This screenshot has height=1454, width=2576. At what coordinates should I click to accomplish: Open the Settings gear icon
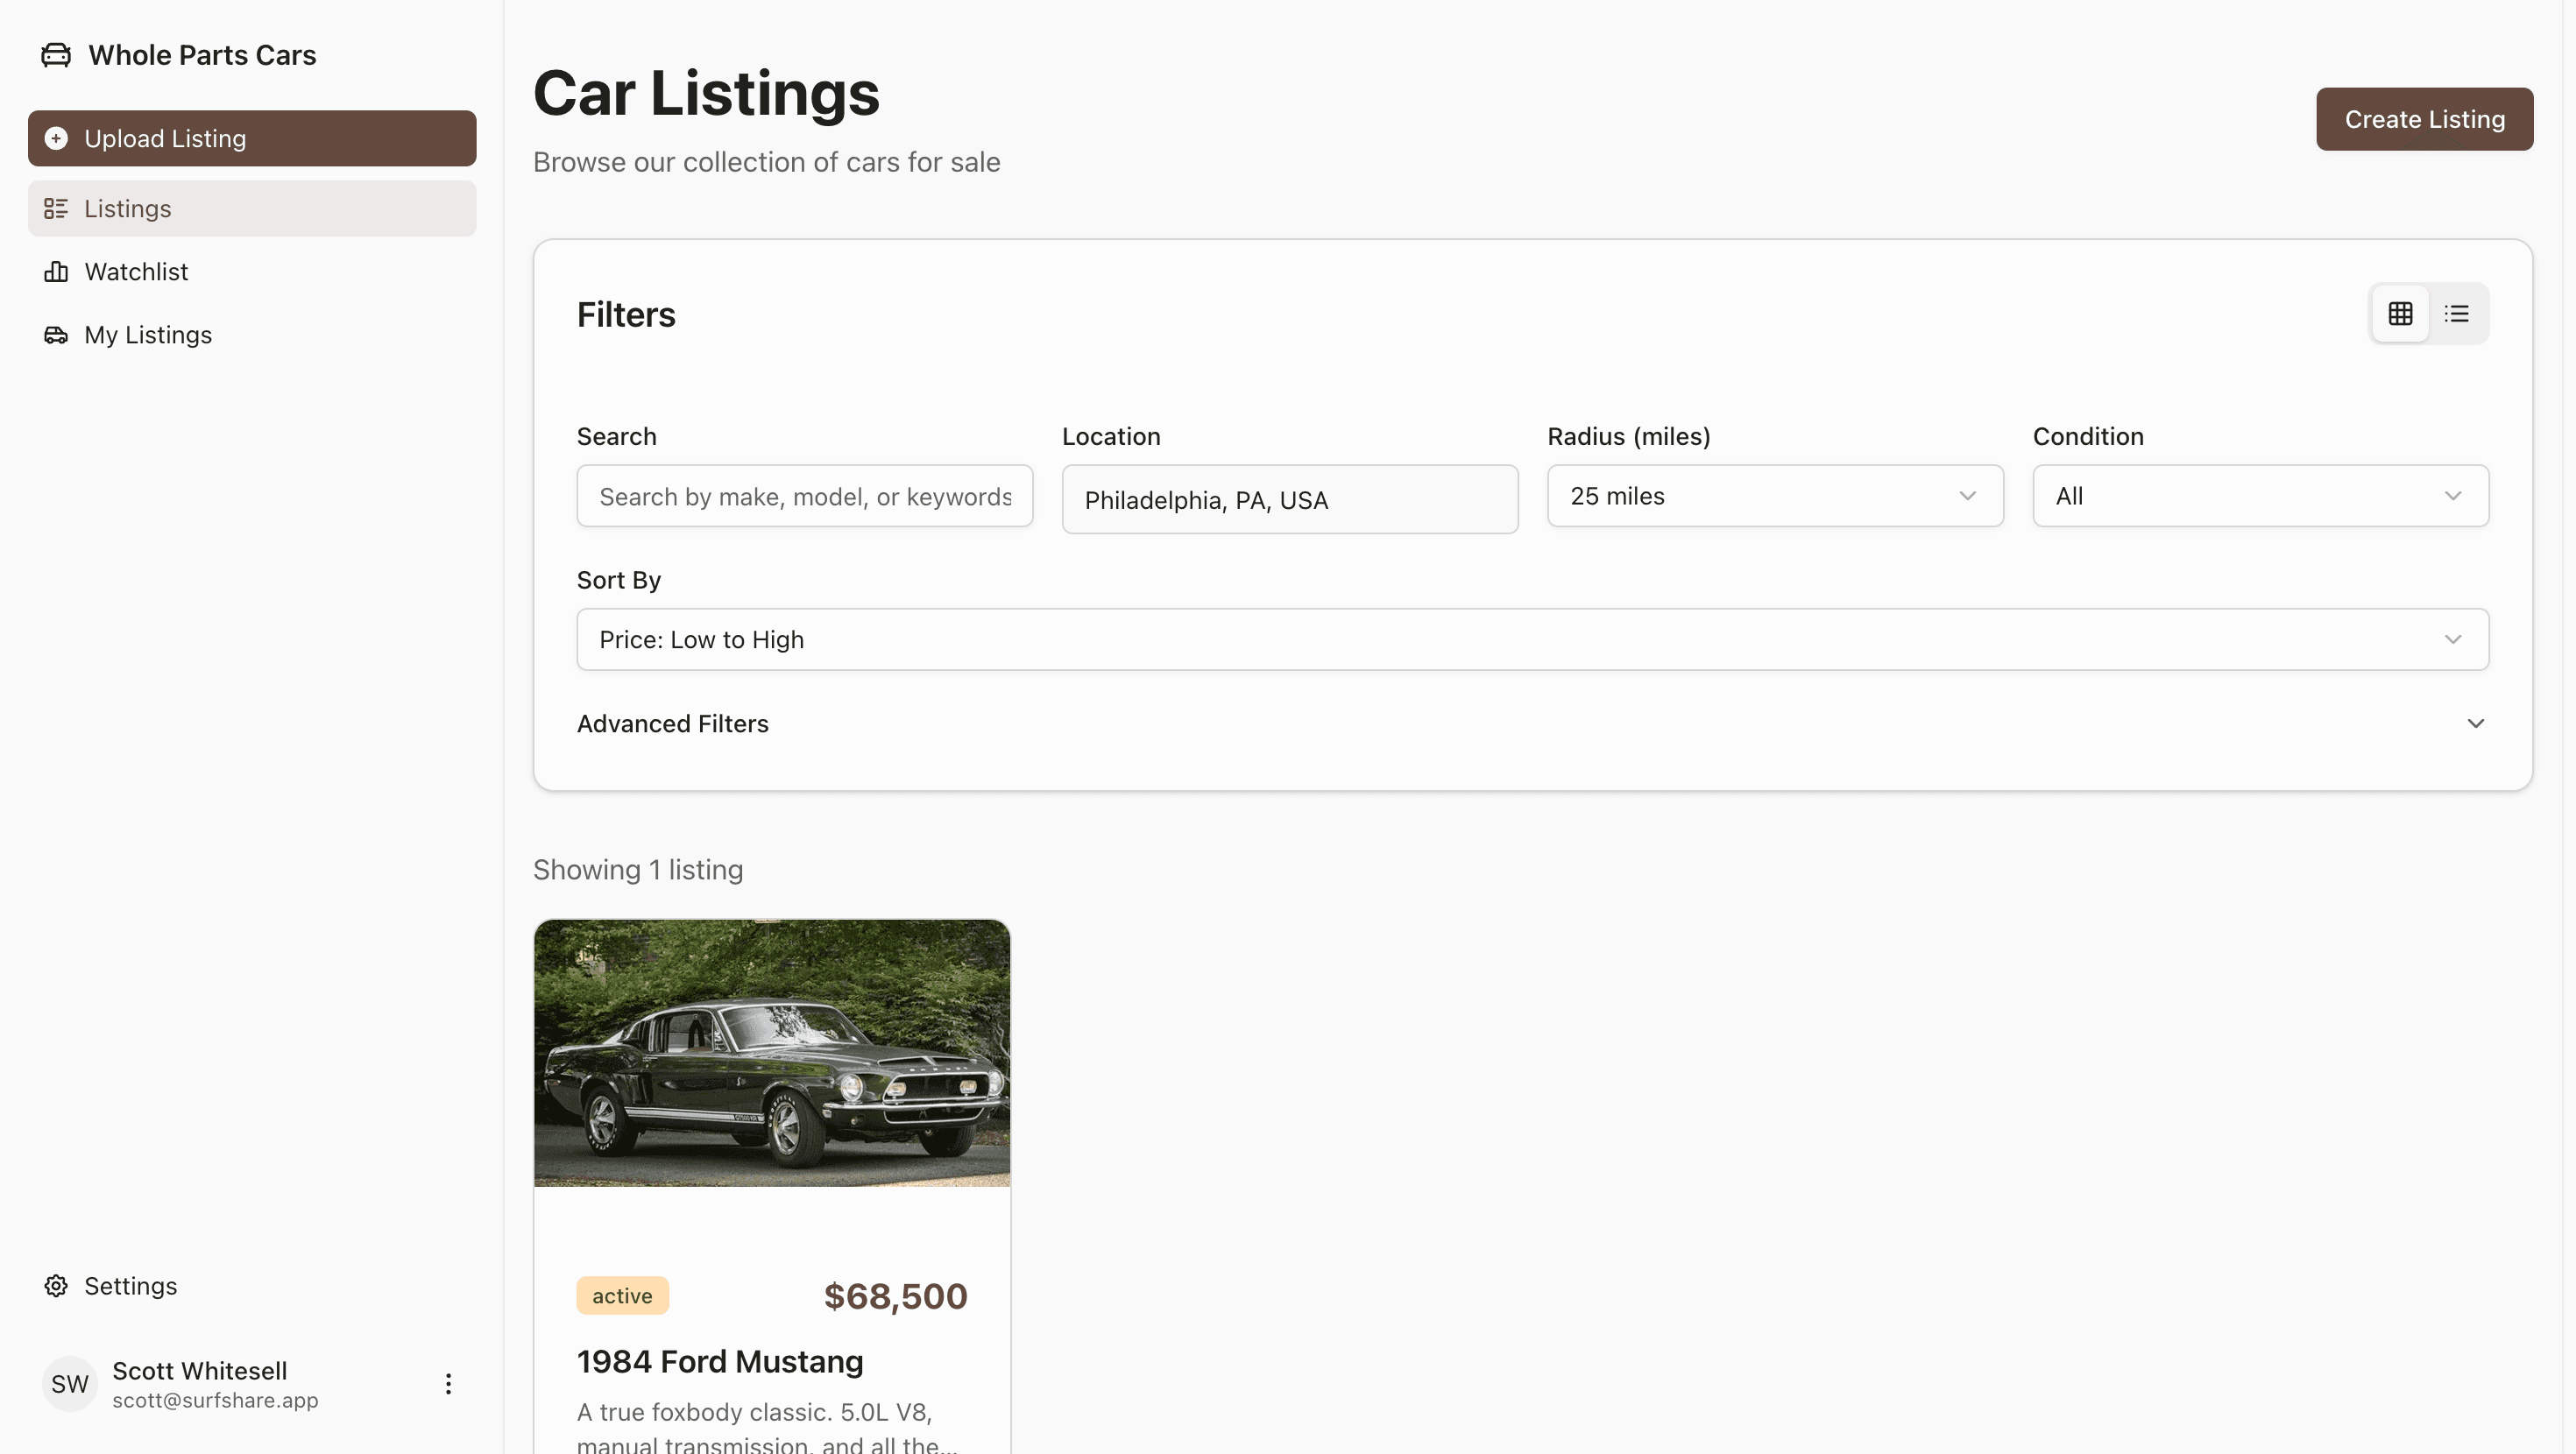click(56, 1285)
